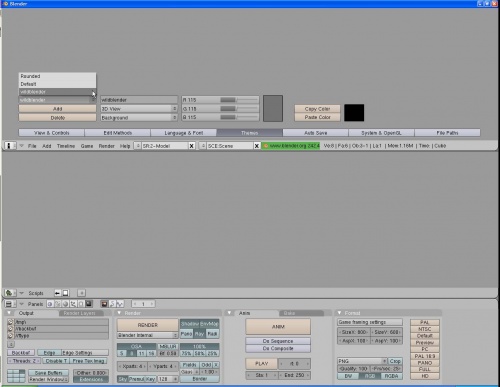
Task: Select the Shading sphere context icon
Action: (x=65, y=304)
